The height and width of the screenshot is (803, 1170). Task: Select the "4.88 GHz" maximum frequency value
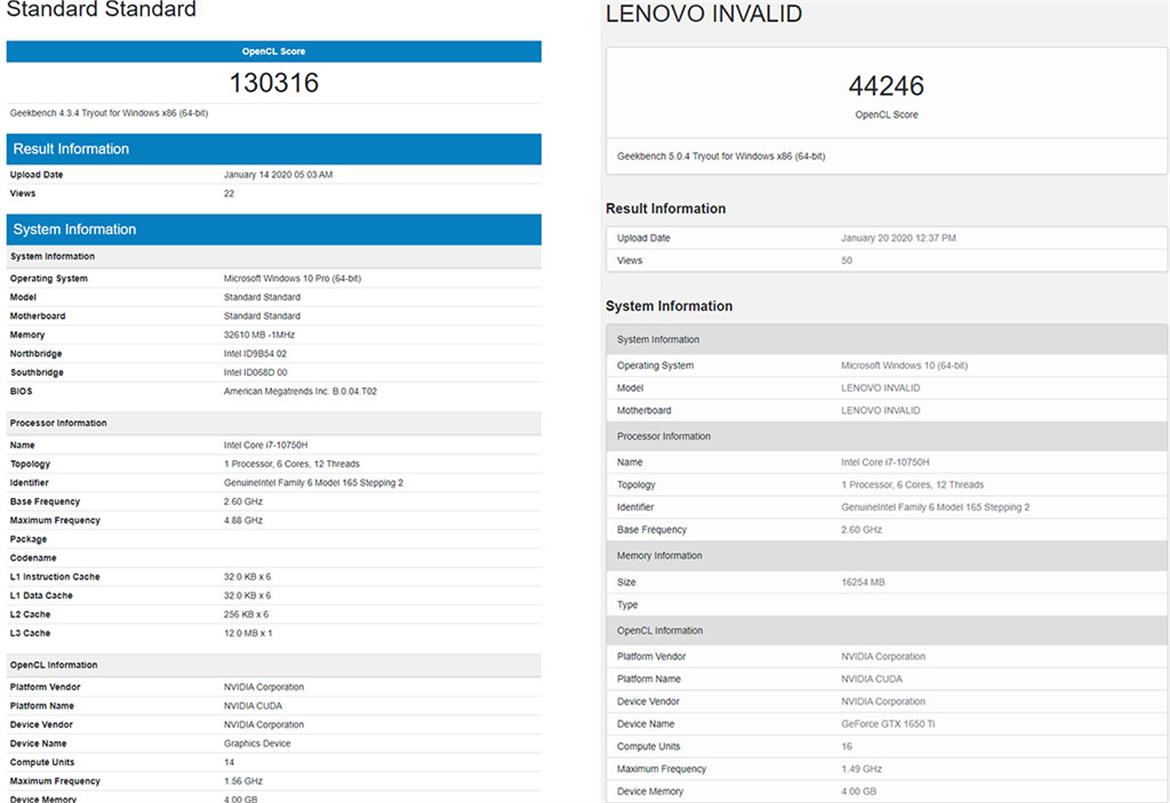(x=243, y=520)
